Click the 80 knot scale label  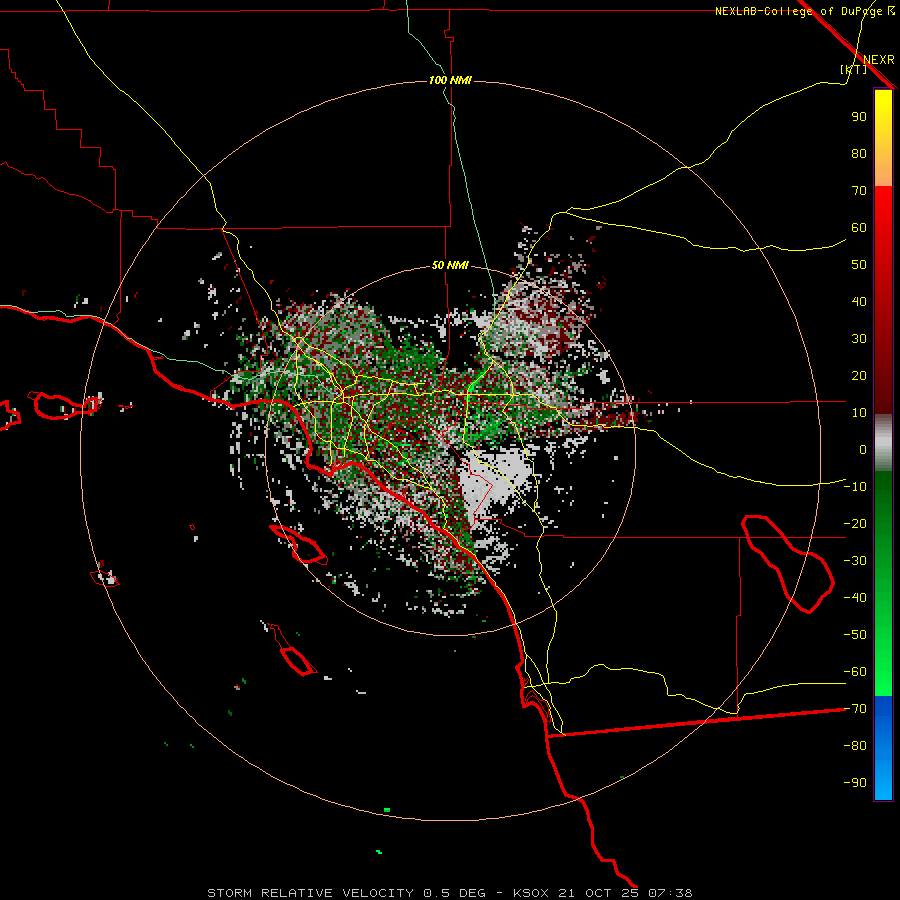click(859, 154)
